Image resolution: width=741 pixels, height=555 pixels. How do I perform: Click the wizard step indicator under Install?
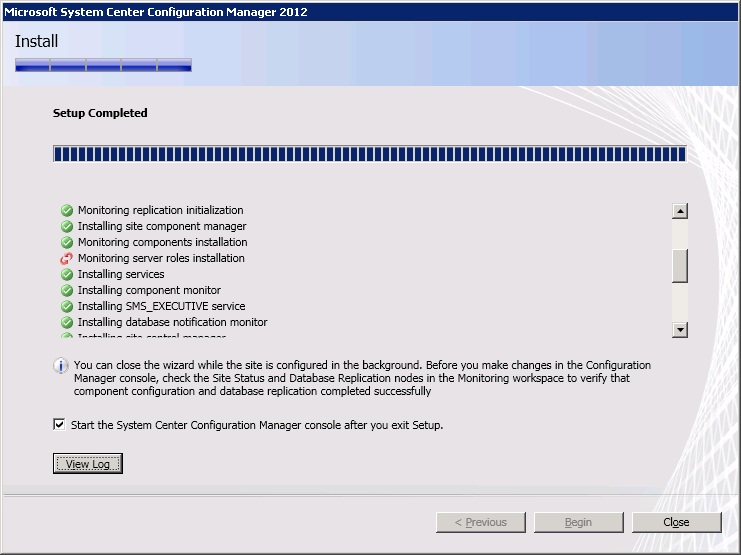tap(103, 65)
